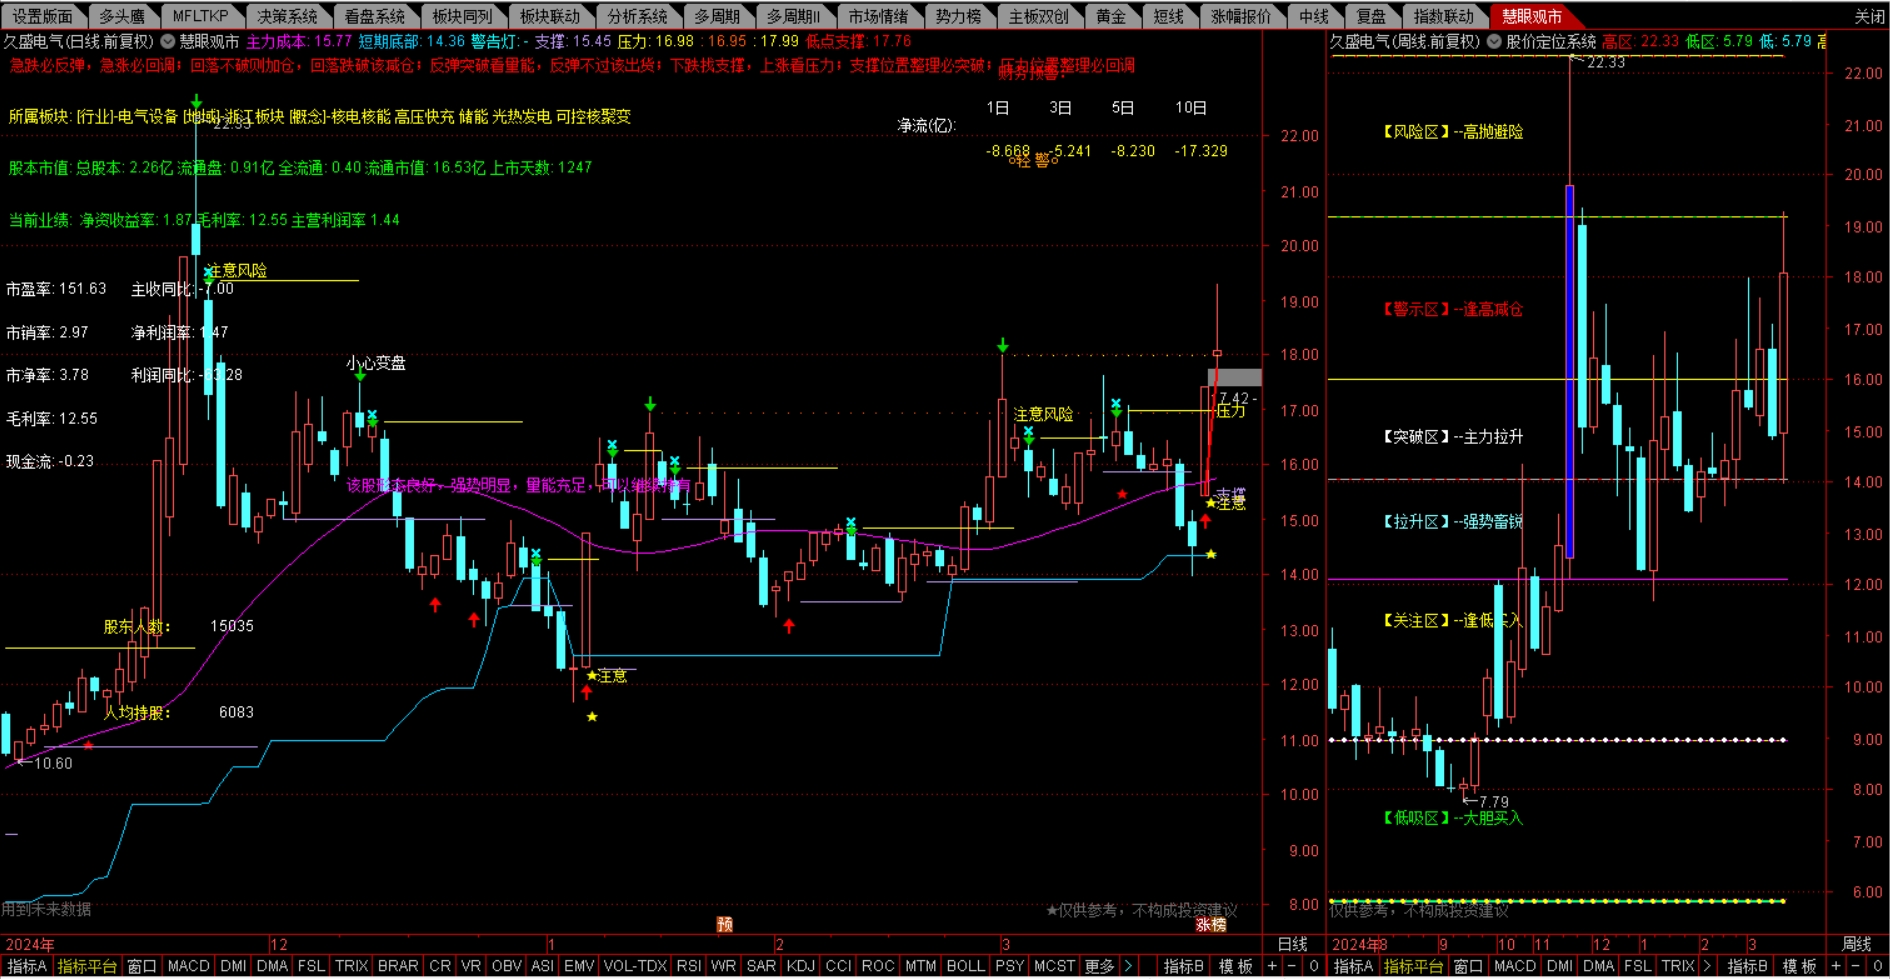Open the 复盘 tab
1890x979 pixels.
click(x=1371, y=16)
